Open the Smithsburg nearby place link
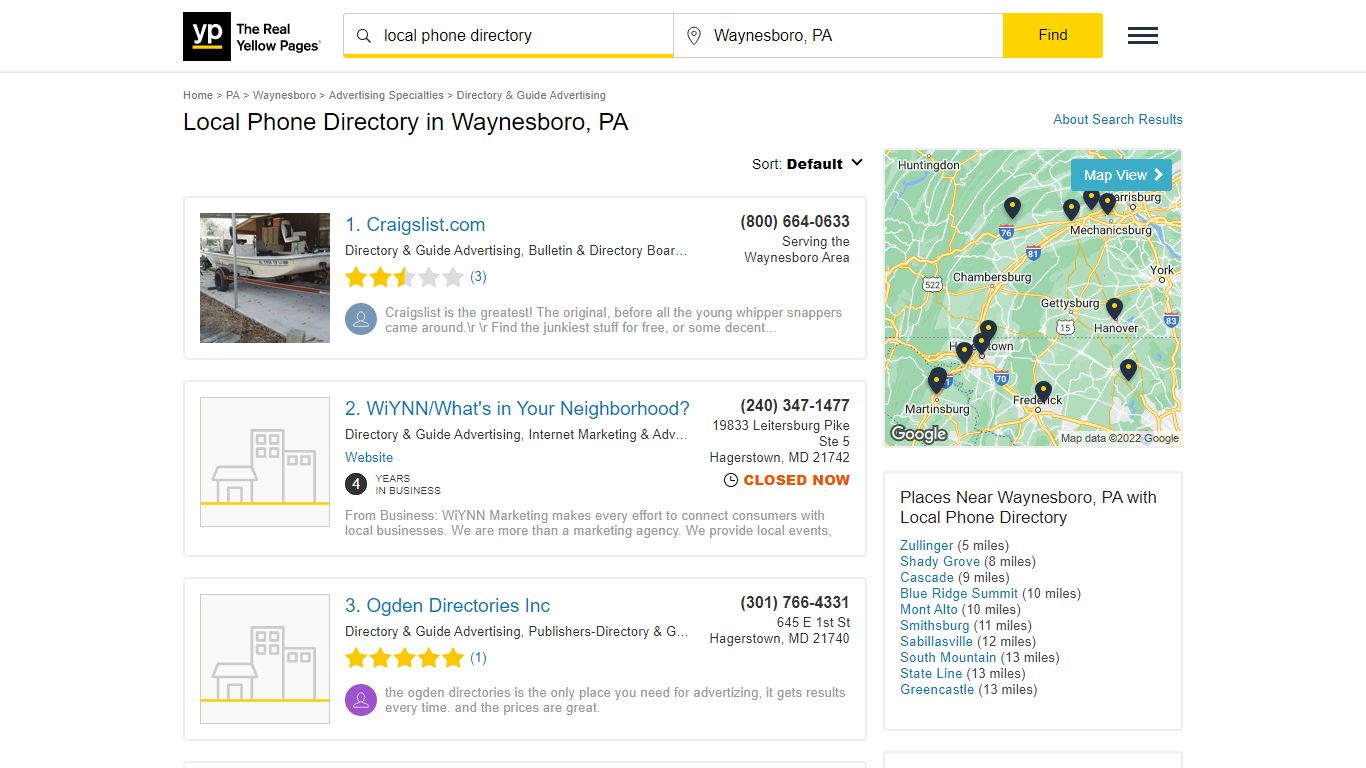 point(935,625)
